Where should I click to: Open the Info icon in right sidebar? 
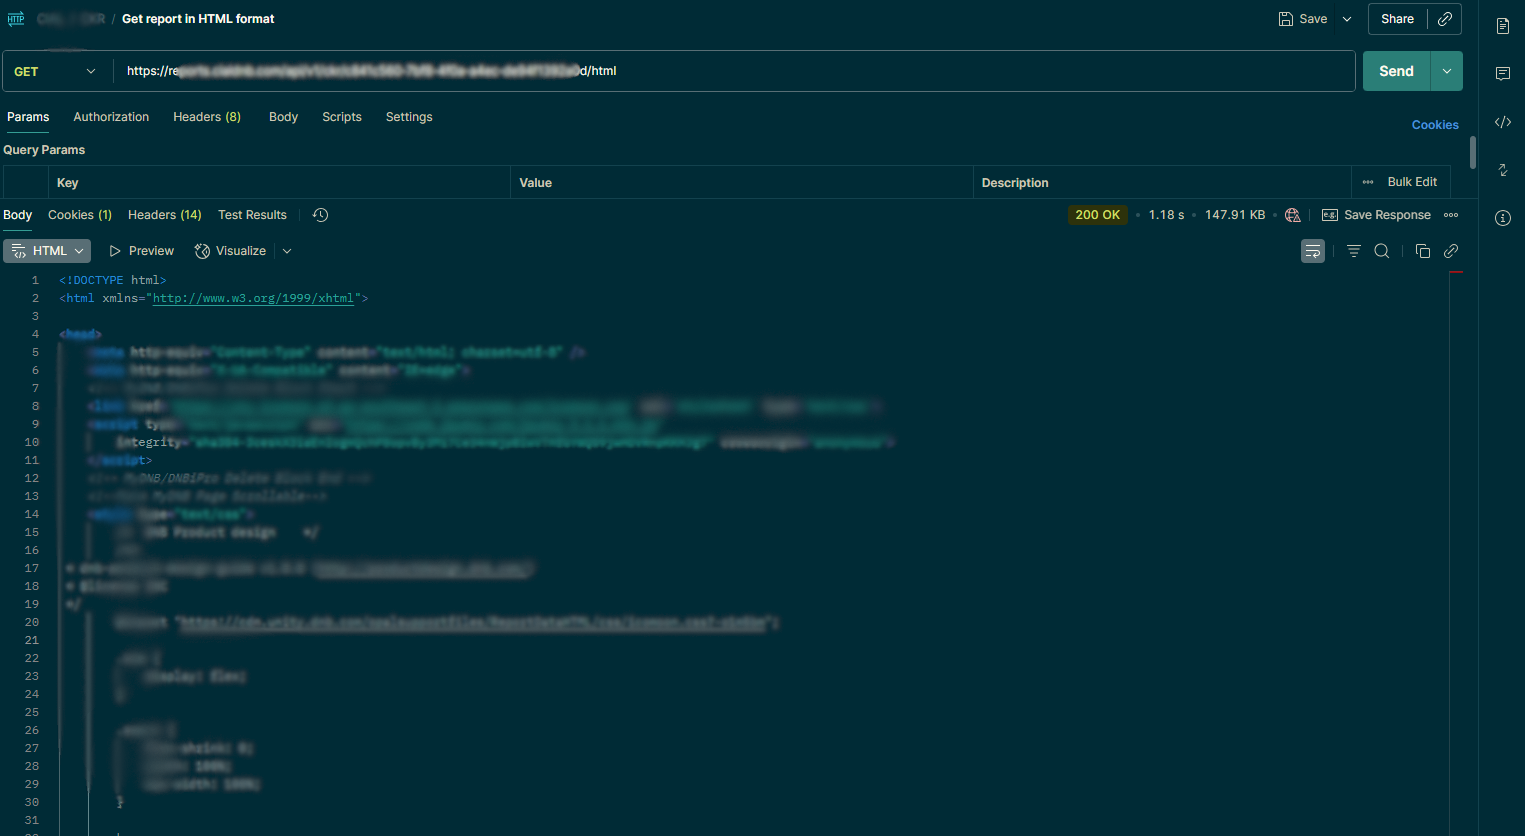pyautogui.click(x=1503, y=218)
